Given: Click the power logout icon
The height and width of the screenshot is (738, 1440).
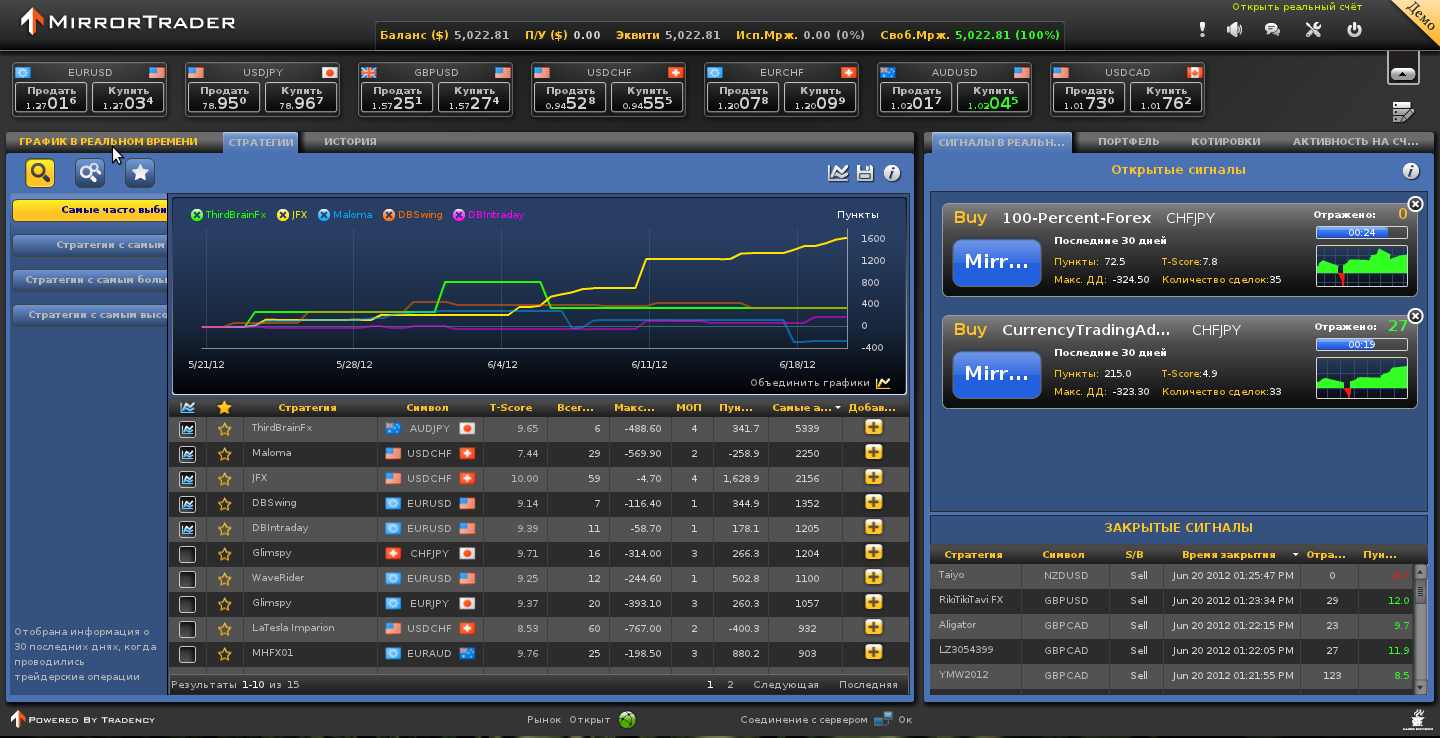Looking at the screenshot, I should 1354,30.
